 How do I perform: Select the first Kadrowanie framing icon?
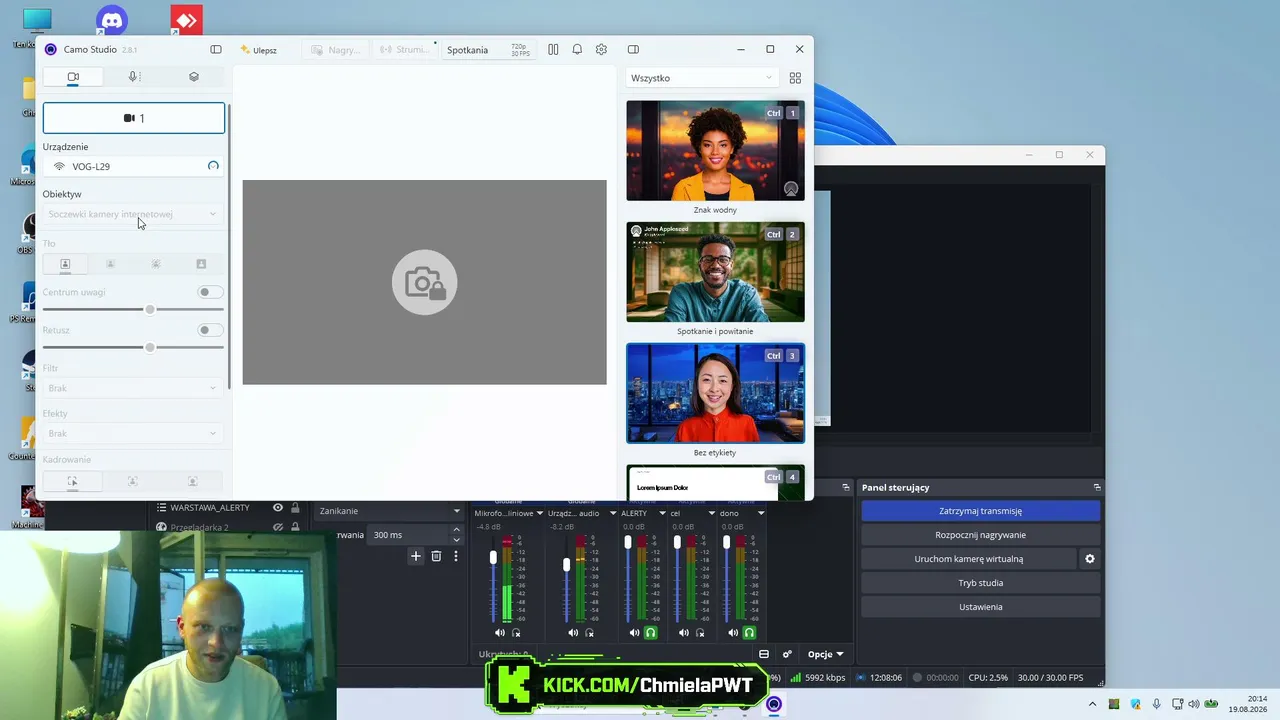click(x=72, y=481)
